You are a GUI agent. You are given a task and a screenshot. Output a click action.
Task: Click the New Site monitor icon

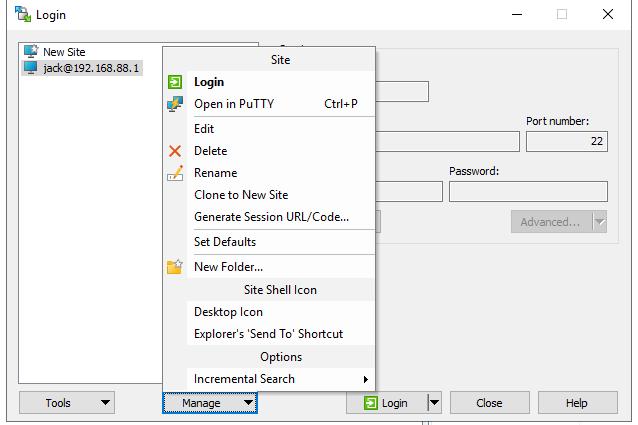[31, 51]
